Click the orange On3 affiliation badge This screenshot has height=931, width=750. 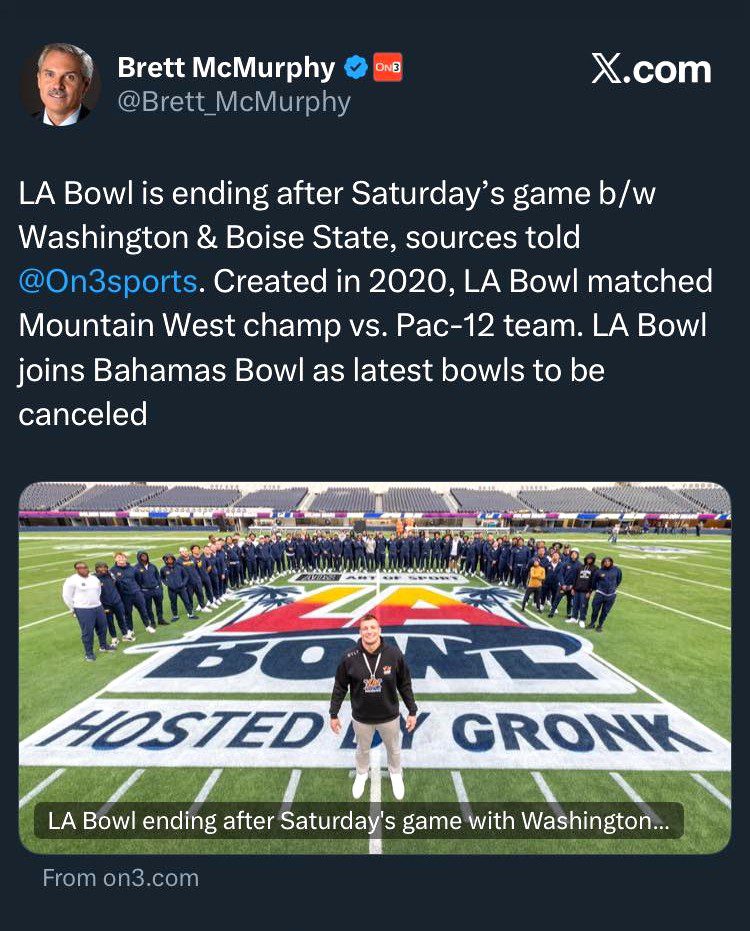tap(387, 68)
